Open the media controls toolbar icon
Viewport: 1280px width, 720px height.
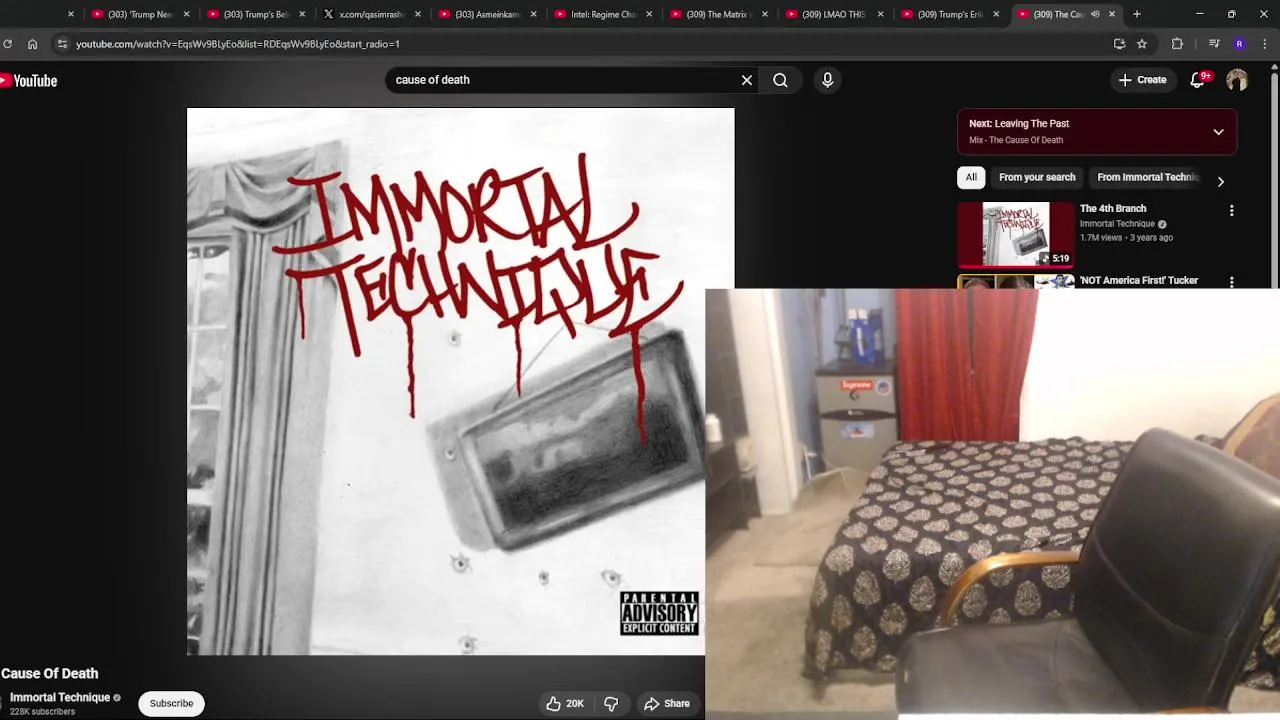1214,44
